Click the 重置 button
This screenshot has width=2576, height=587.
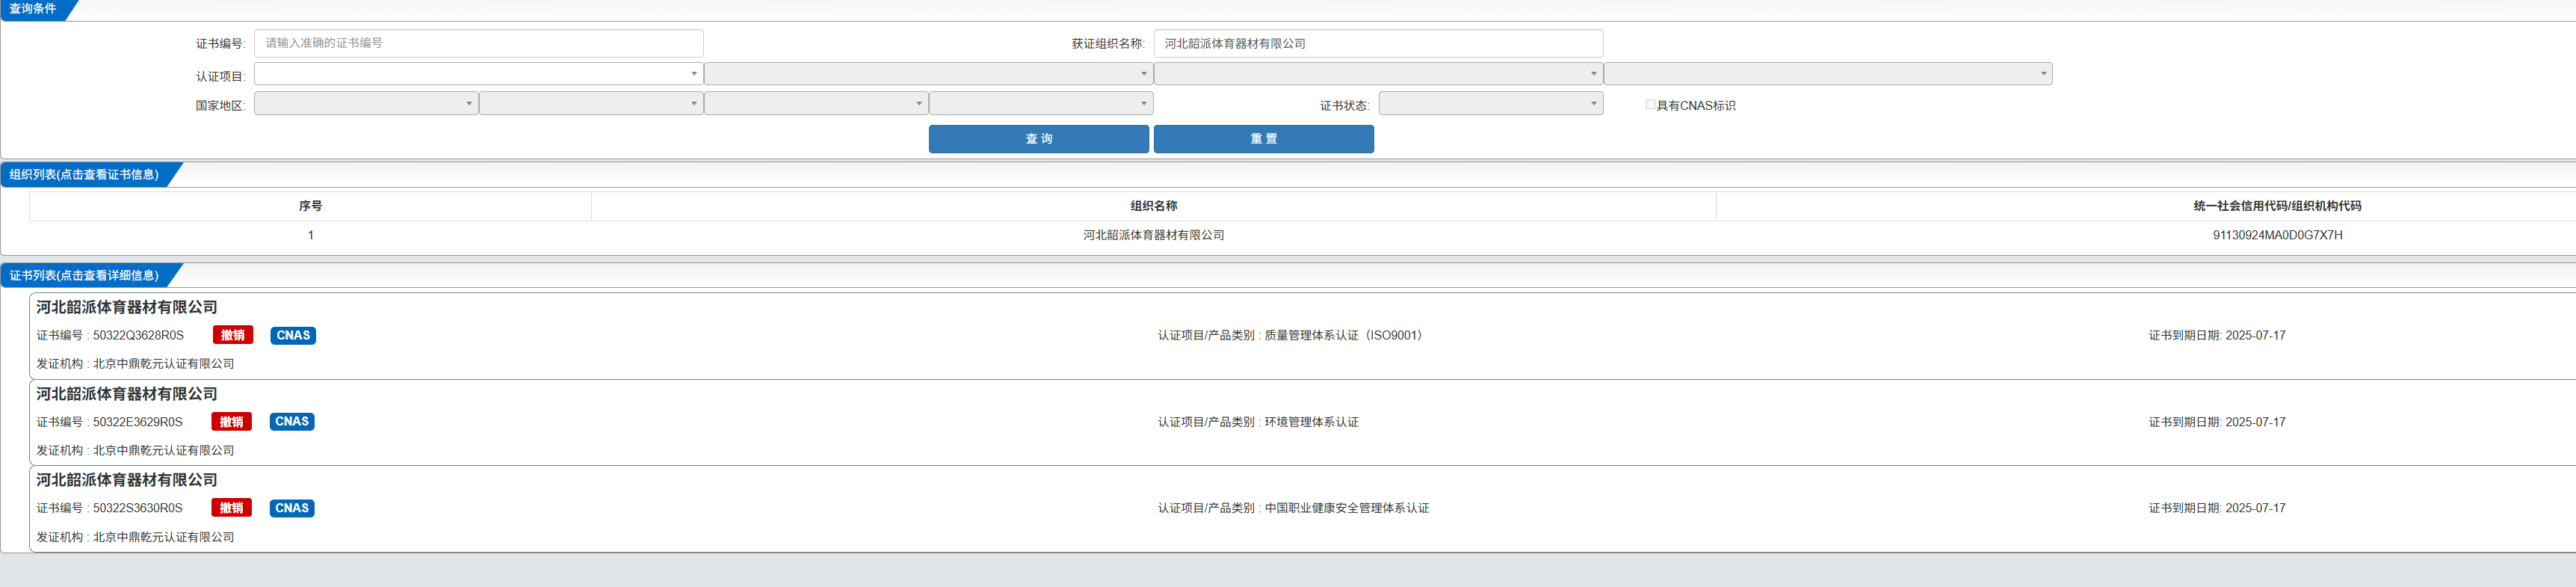coord(1264,139)
